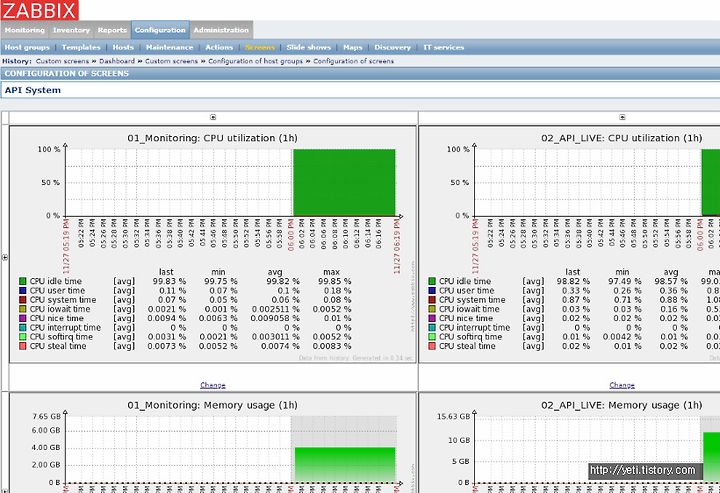The height and width of the screenshot is (493, 720).
Task: Click the 15.63 GB memory axis label
Action: (454, 416)
